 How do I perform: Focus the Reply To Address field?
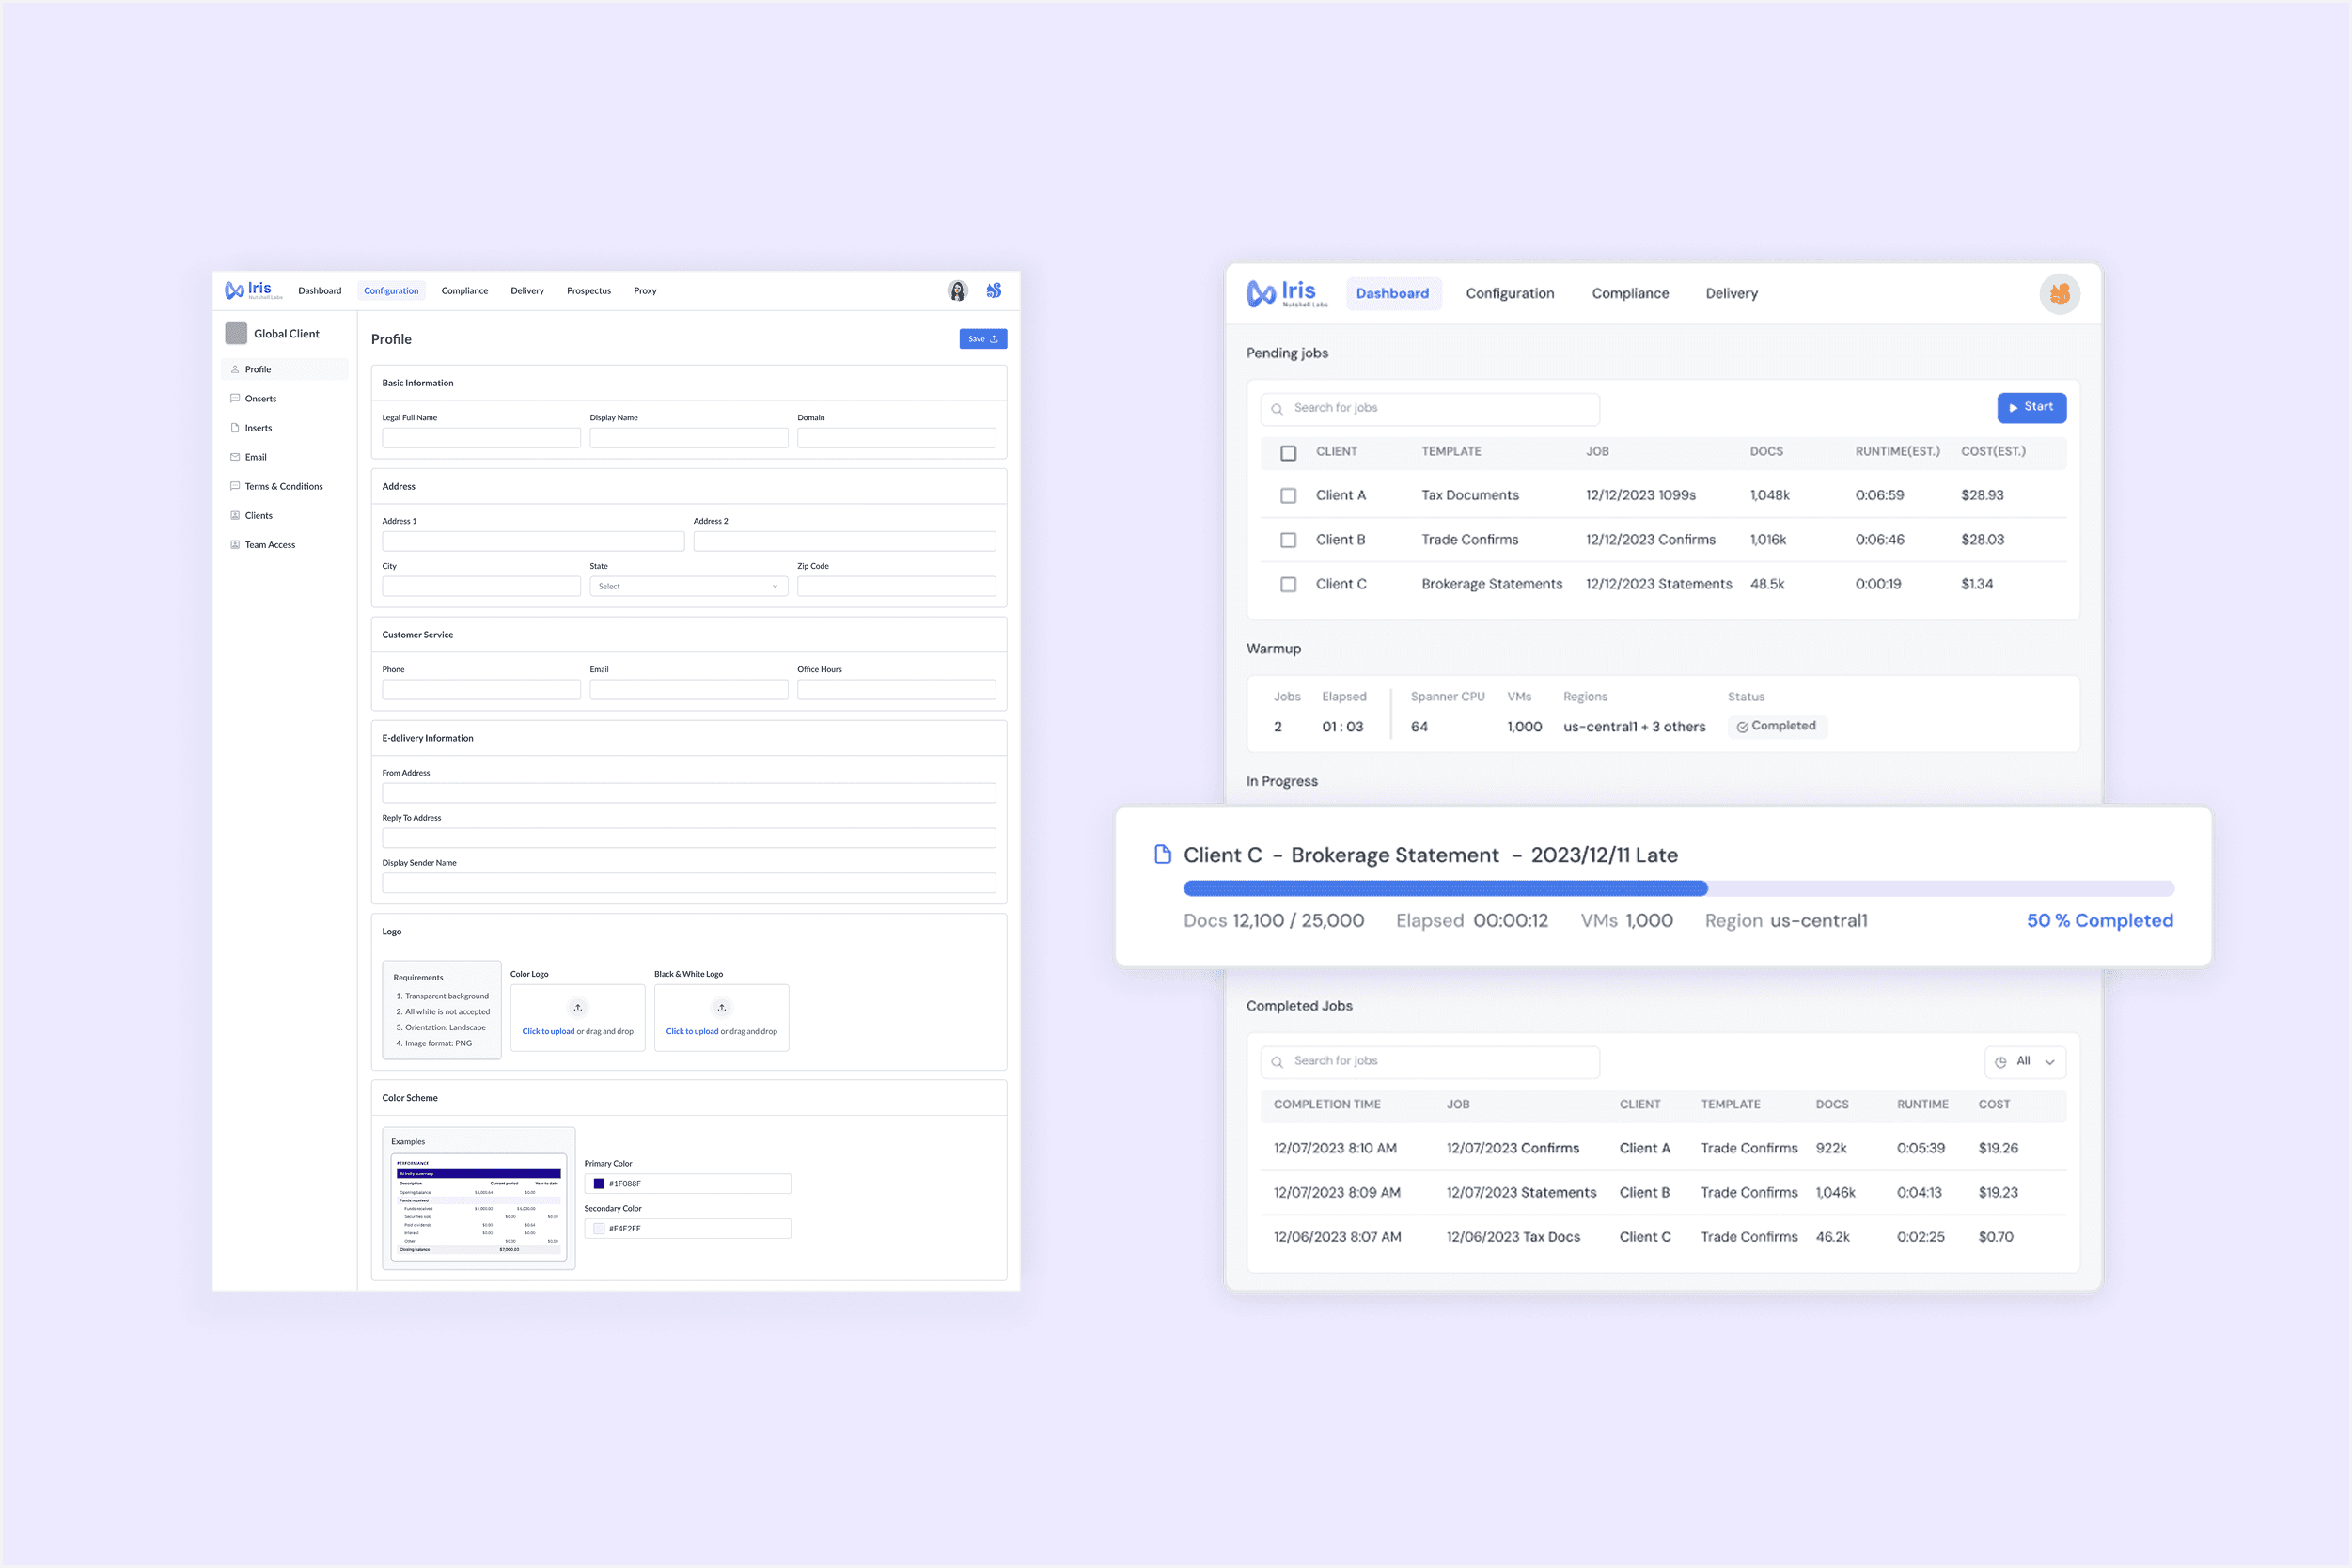(x=689, y=838)
